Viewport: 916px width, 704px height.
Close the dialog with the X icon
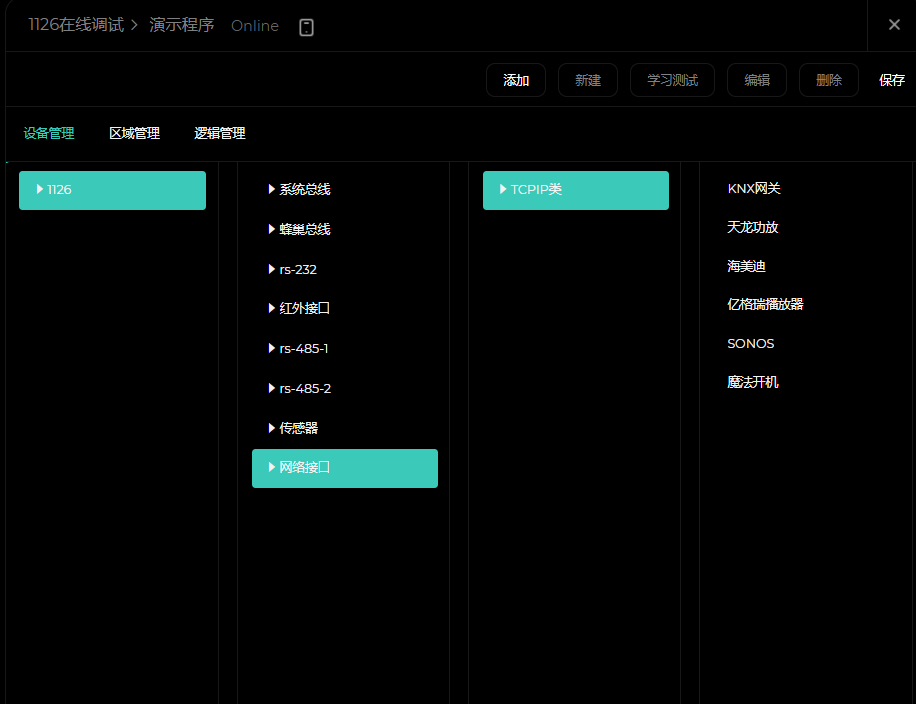pos(894,25)
